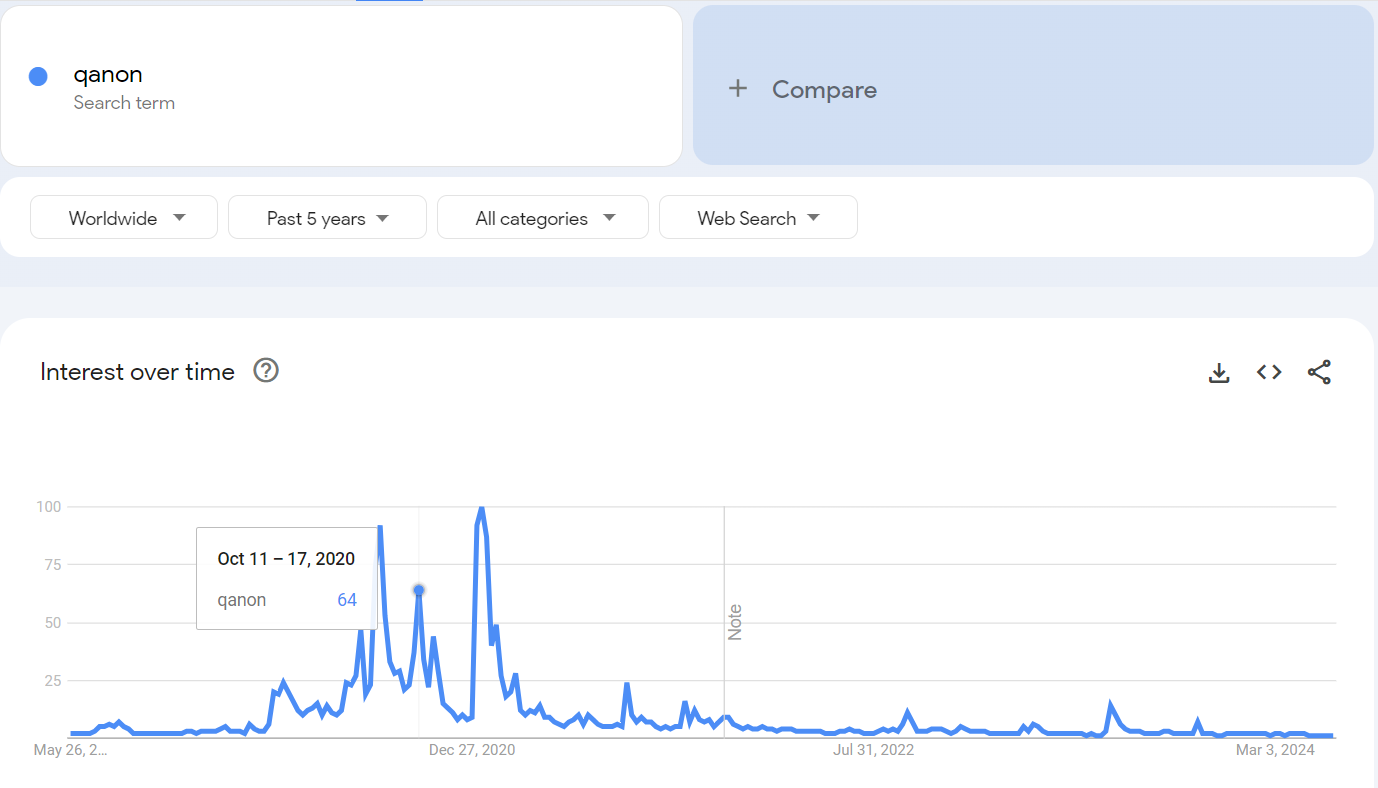Click the Interest over time heading

[137, 372]
